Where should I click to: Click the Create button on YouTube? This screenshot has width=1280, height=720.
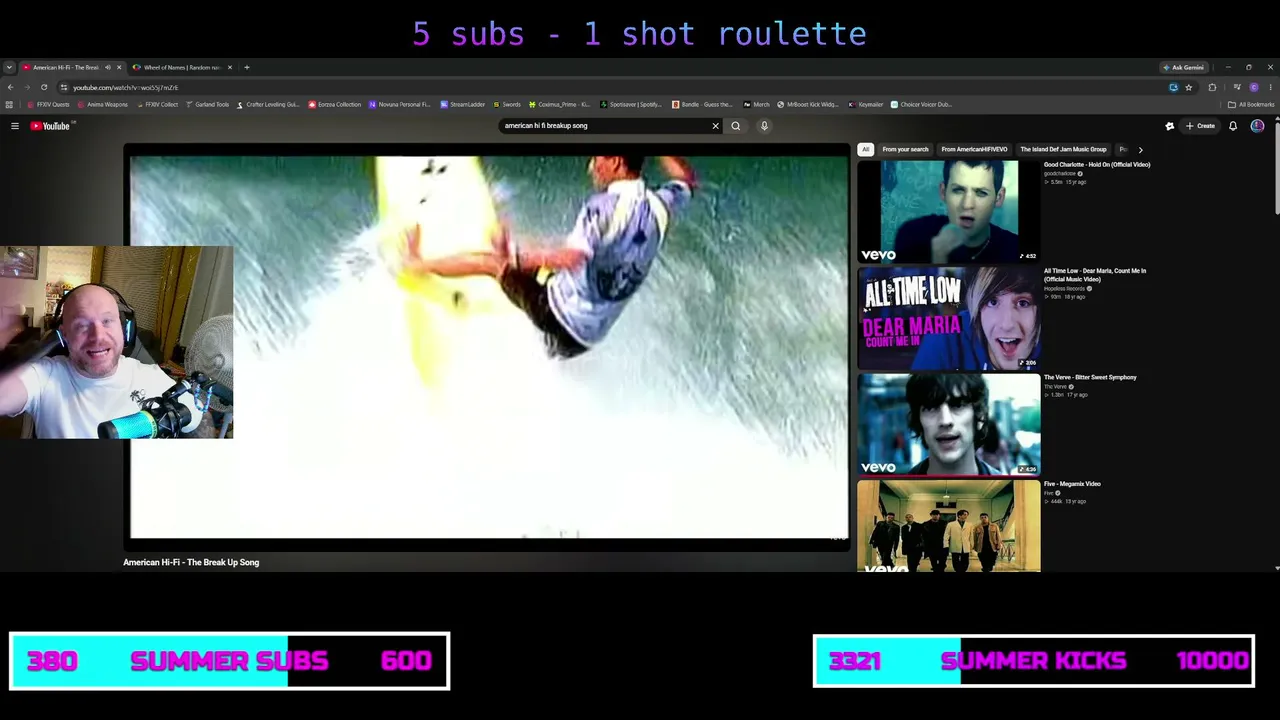tap(1200, 126)
